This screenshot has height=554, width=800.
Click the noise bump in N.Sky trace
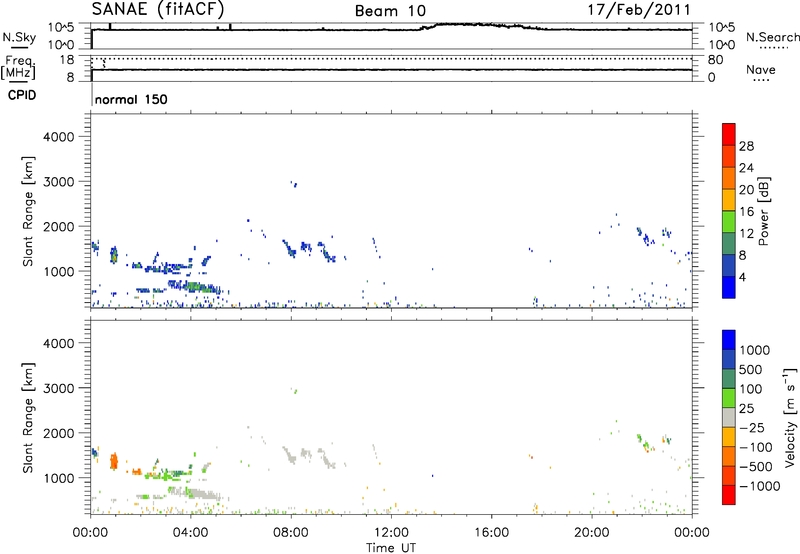[480, 26]
